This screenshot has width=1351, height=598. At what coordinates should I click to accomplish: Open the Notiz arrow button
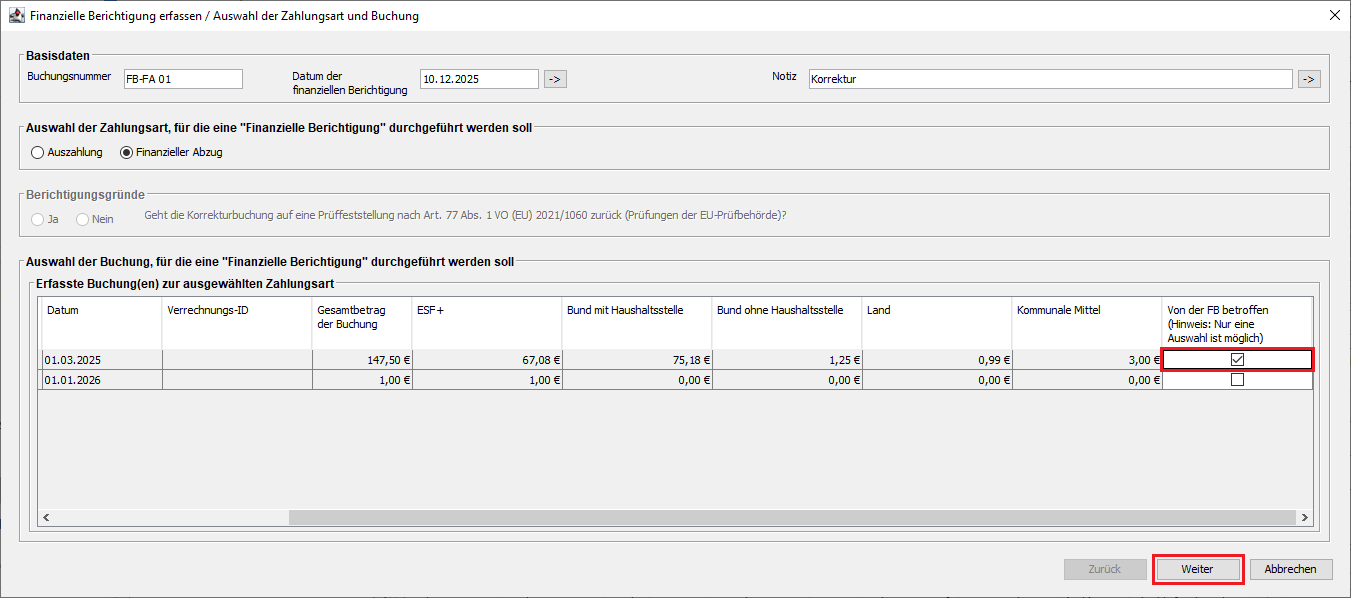[1308, 79]
